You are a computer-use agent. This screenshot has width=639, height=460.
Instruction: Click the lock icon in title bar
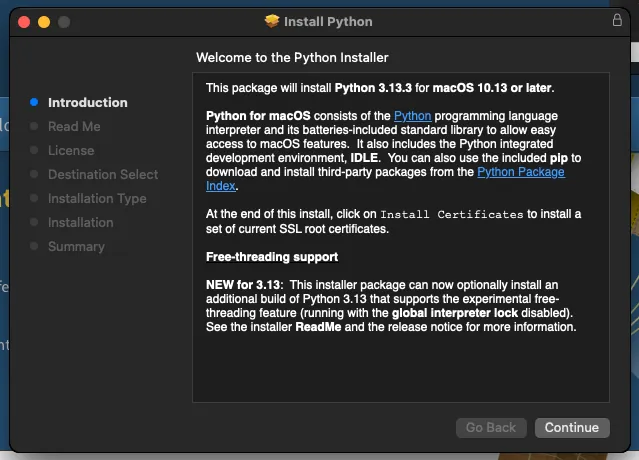coord(617,20)
